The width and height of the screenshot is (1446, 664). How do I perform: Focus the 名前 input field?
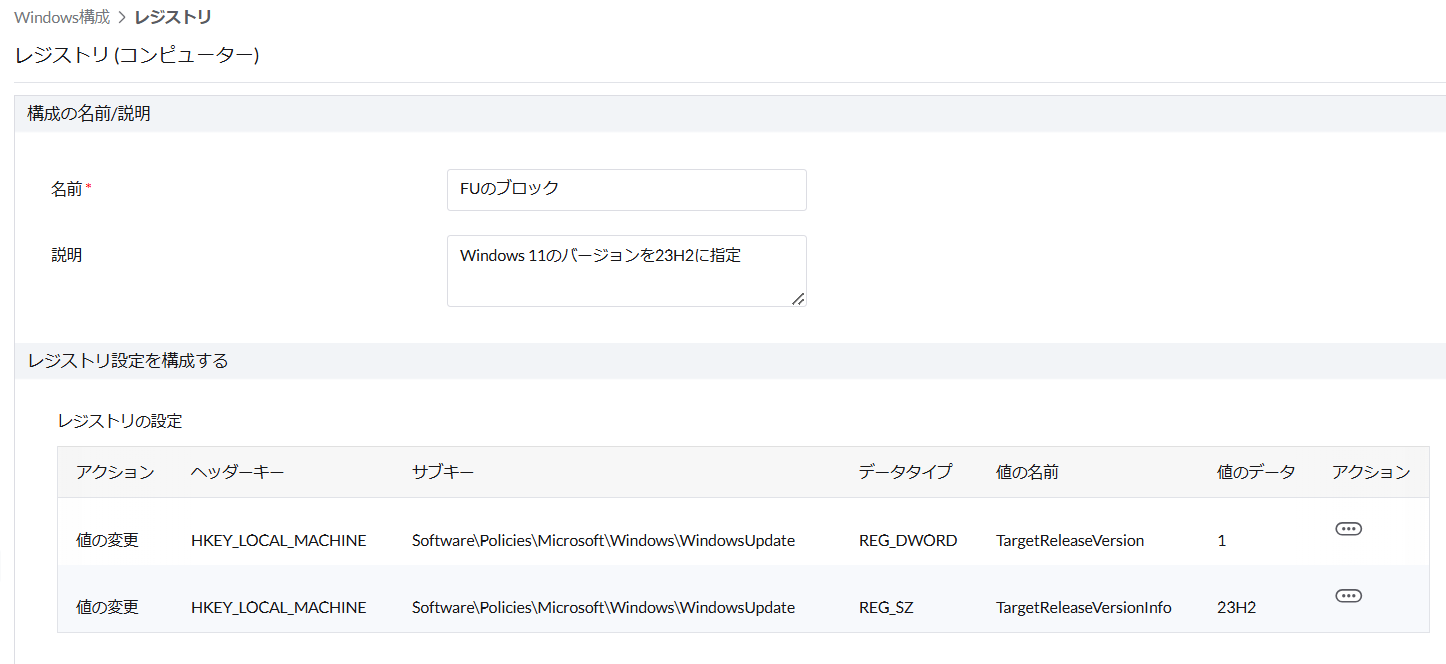click(626, 190)
